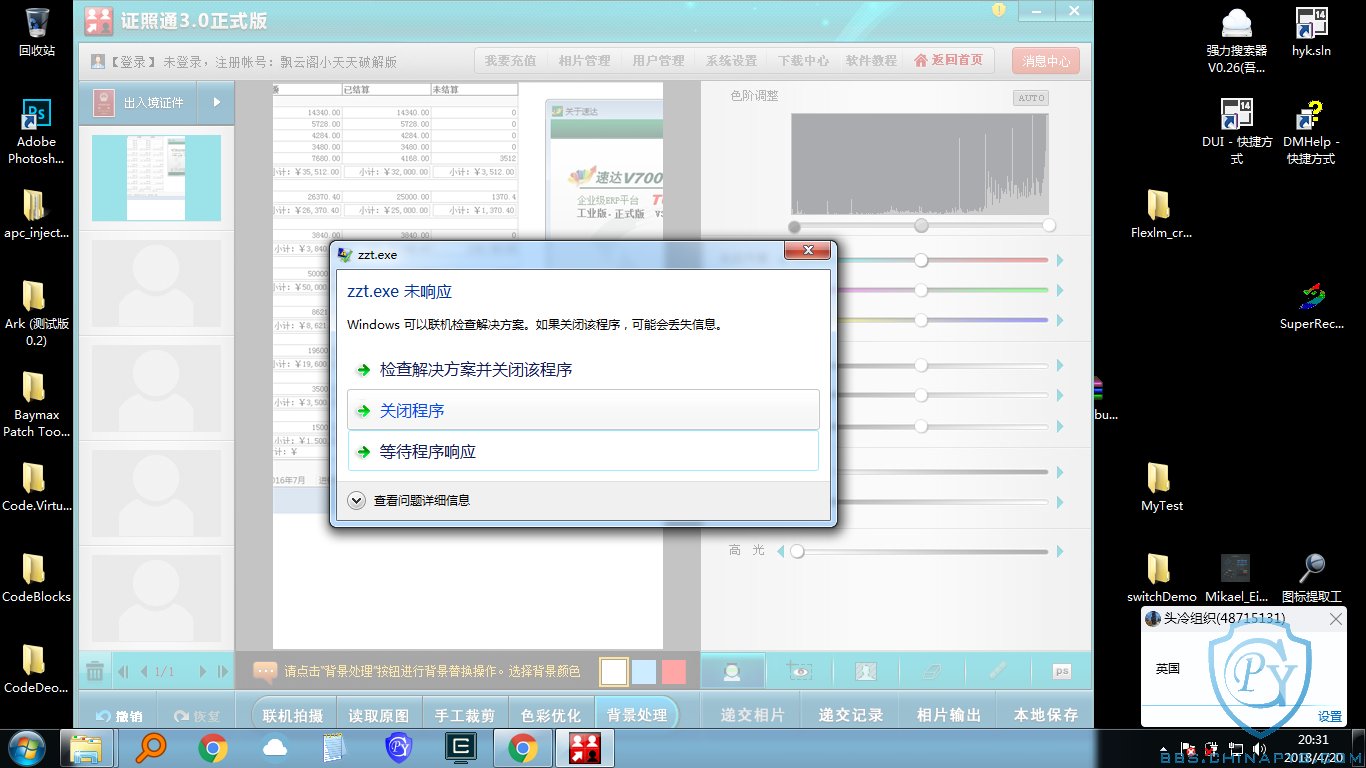This screenshot has height=768, width=1366.
Task: Open Adobe Photoshop desktop shortcut
Action: click(37, 132)
